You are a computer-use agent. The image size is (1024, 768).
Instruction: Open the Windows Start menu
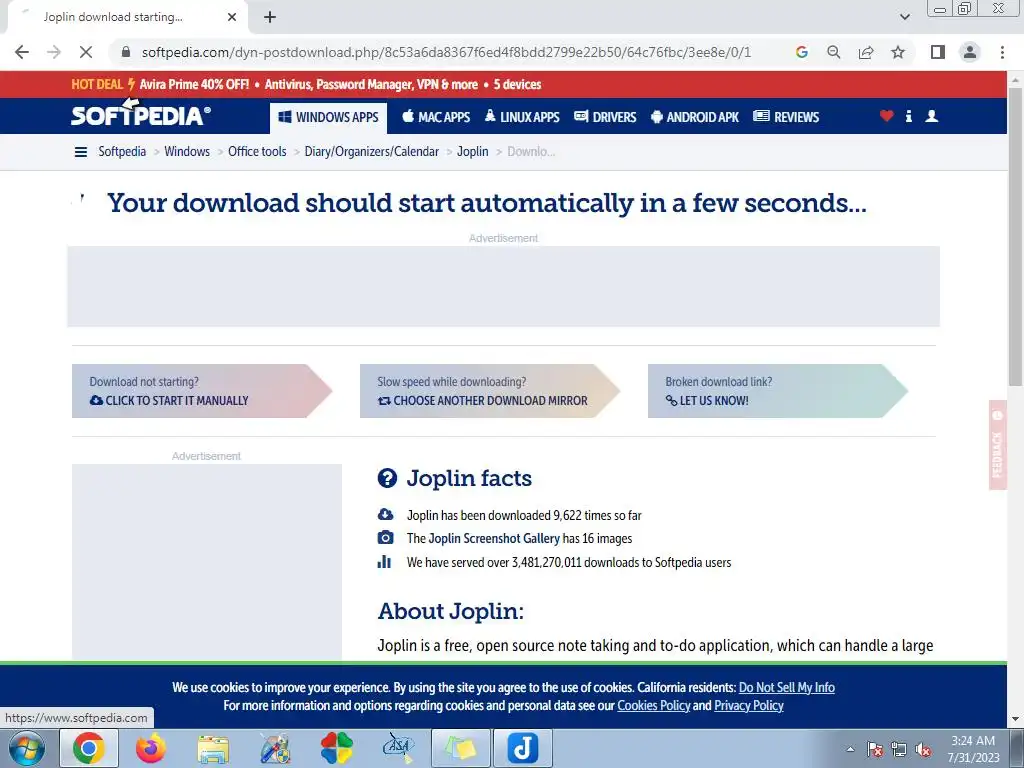pos(26,748)
